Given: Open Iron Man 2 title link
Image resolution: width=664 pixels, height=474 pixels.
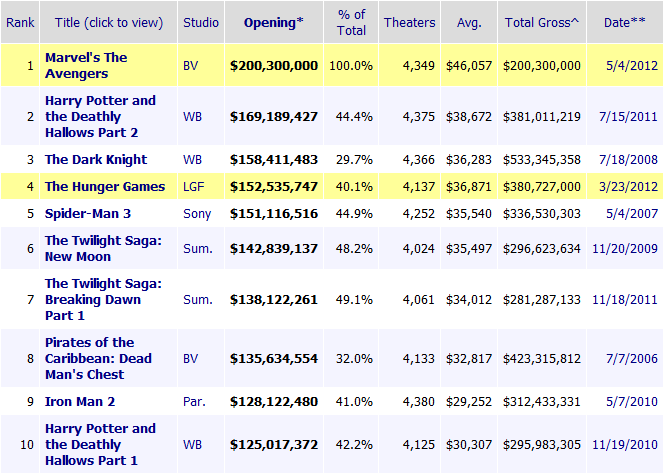Looking at the screenshot, I should [x=80, y=402].
